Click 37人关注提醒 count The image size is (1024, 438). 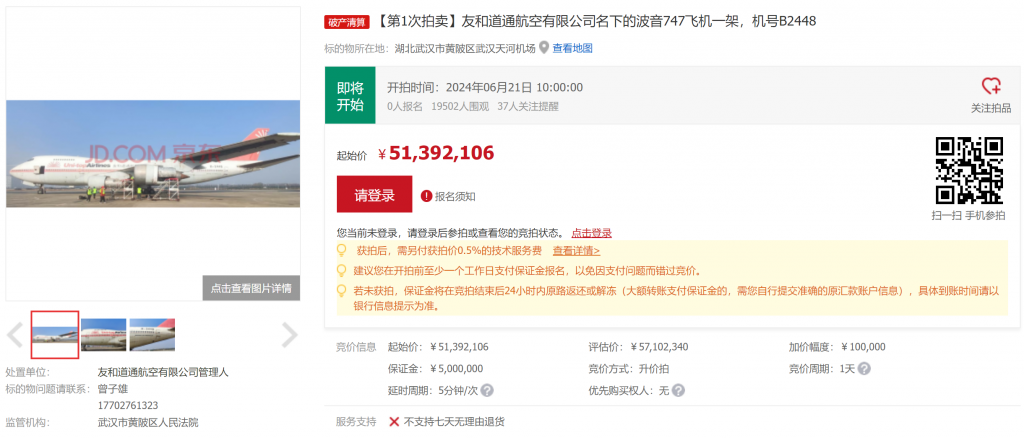[x=528, y=106]
